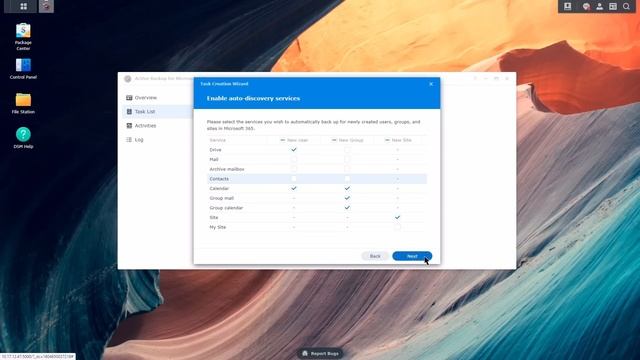Click the Active Backup window logo icon

click(x=128, y=78)
